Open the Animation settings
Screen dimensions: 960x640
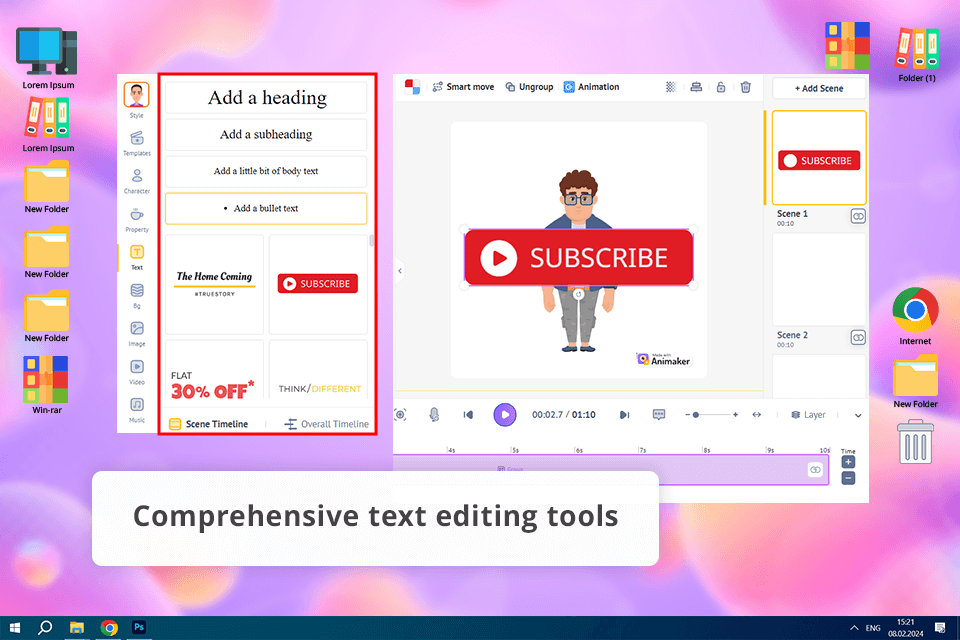(x=591, y=87)
